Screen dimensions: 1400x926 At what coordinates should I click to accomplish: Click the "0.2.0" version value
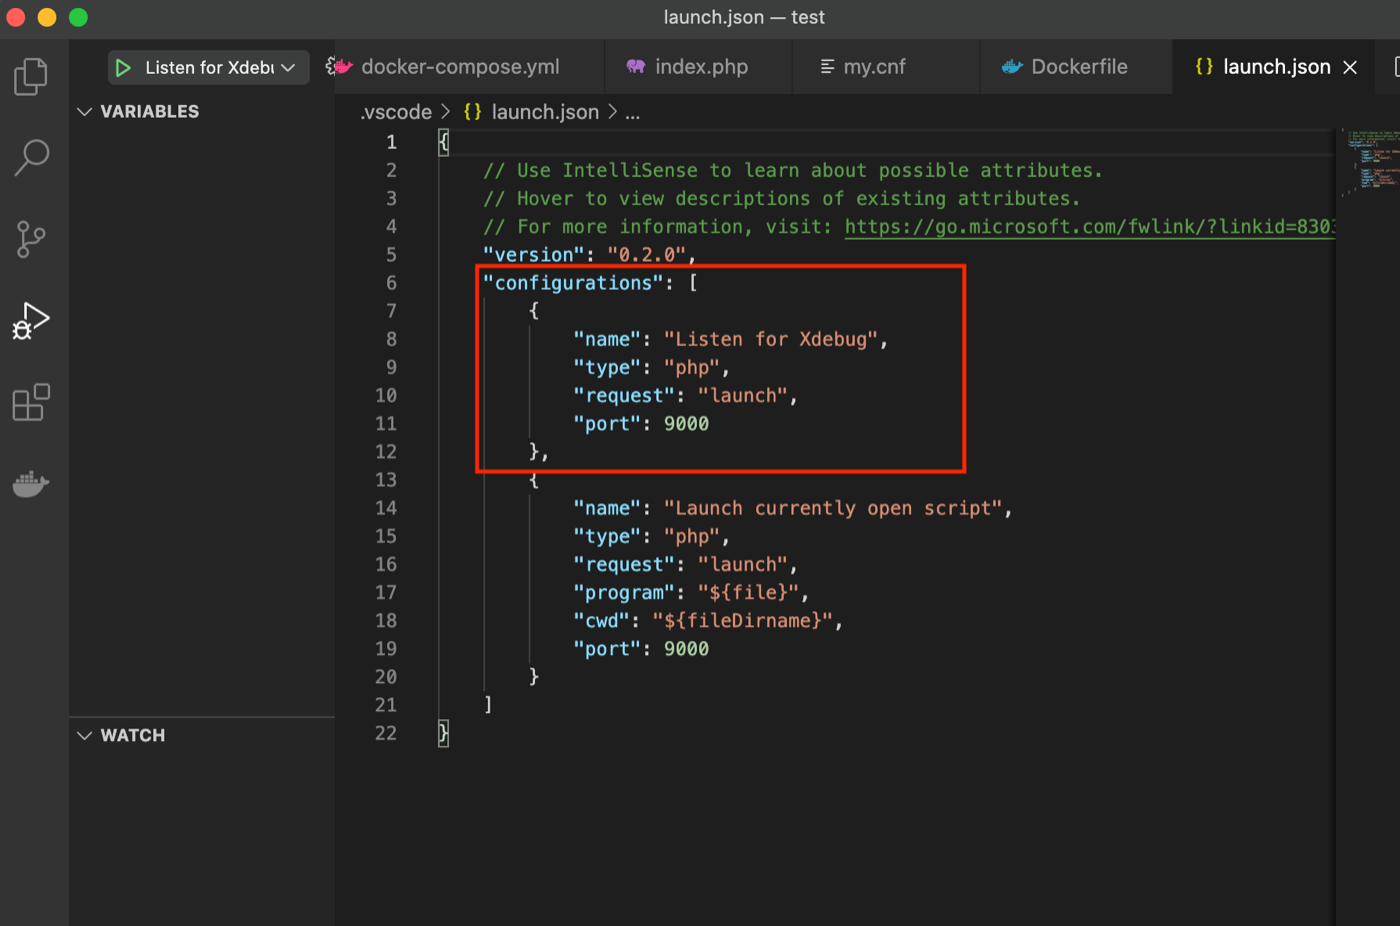(647, 255)
